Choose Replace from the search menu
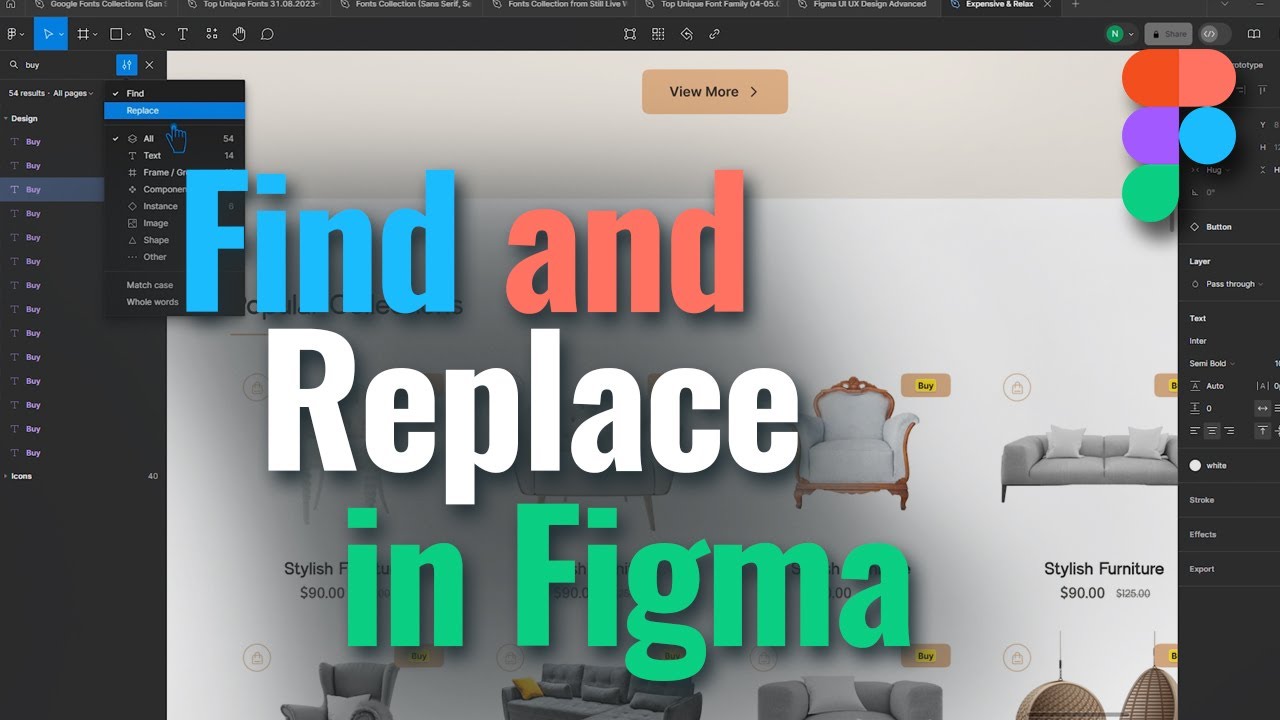The width and height of the screenshot is (1280, 720). click(174, 111)
